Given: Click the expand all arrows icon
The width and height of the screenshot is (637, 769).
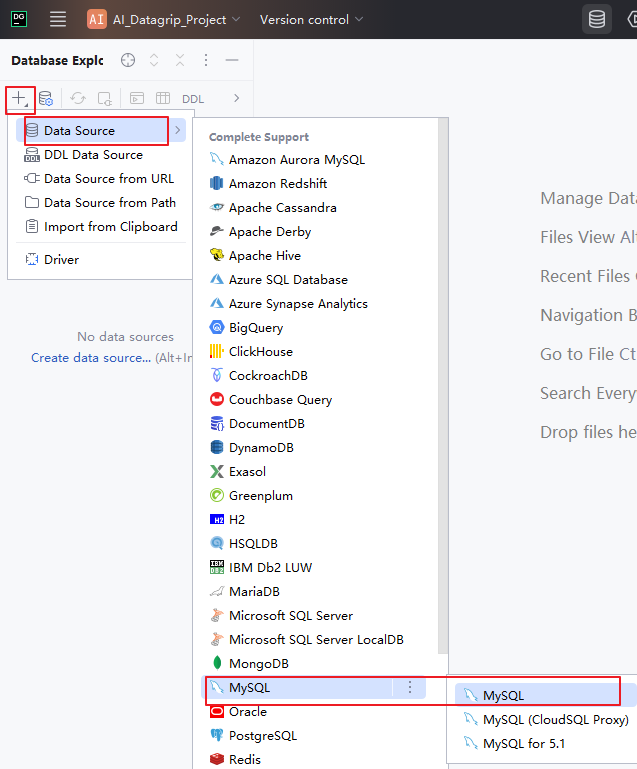Looking at the screenshot, I should tap(154, 60).
